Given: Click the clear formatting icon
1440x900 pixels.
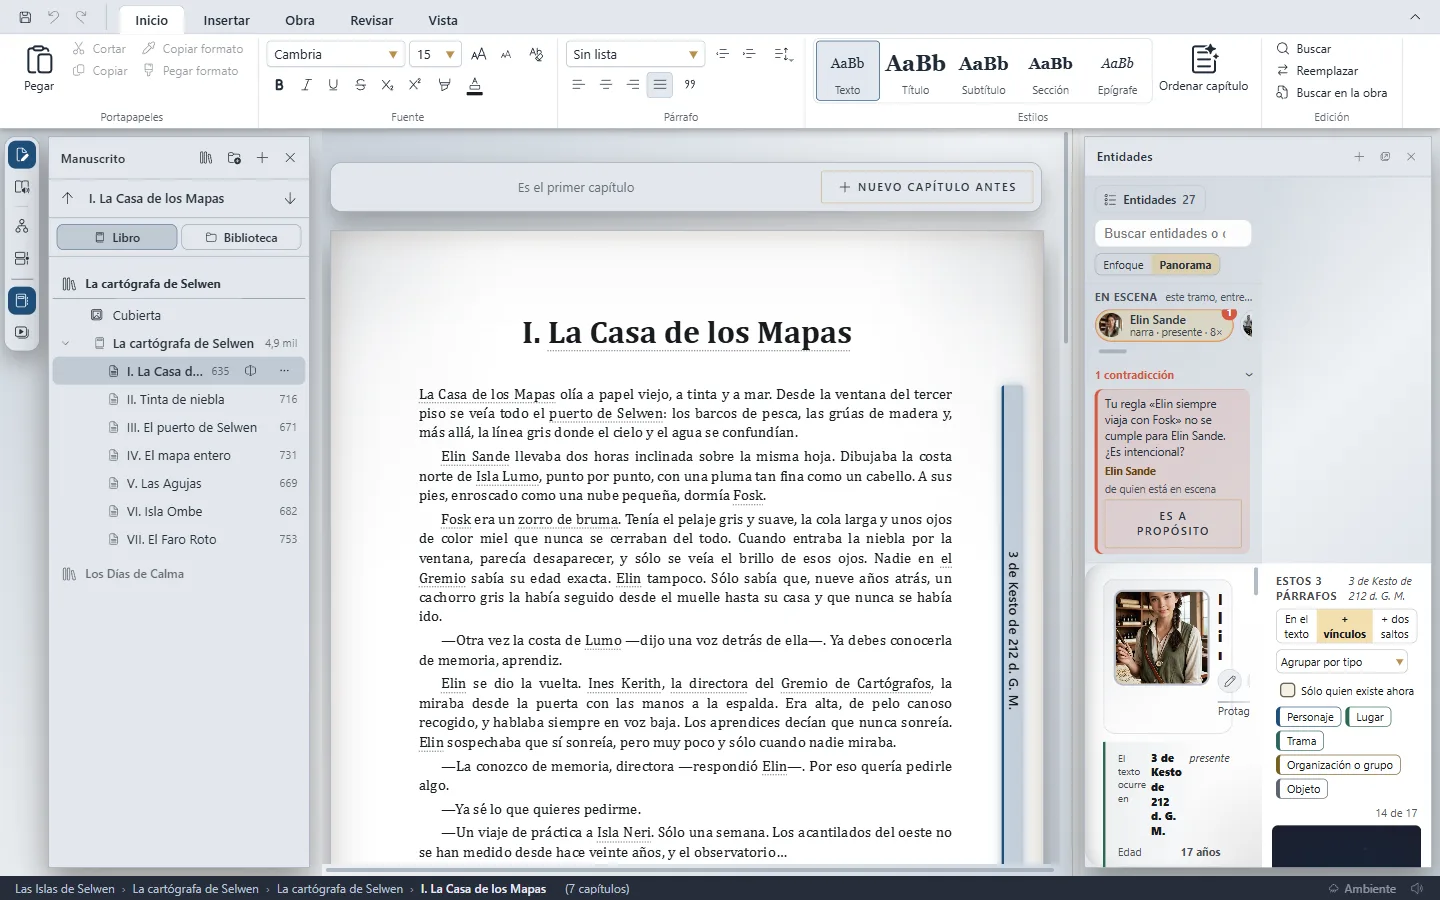Looking at the screenshot, I should [x=536, y=54].
